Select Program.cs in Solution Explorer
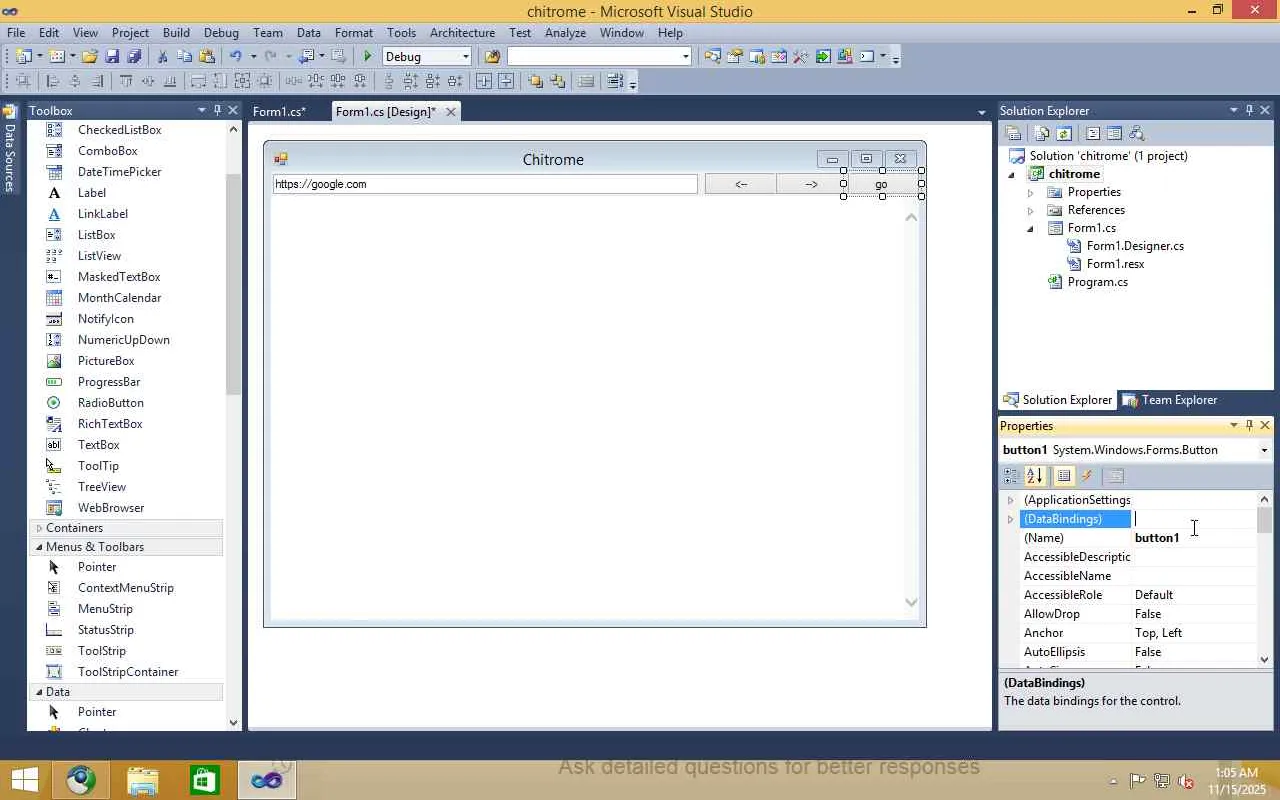Screen dimensions: 1280x800 (x=1097, y=282)
